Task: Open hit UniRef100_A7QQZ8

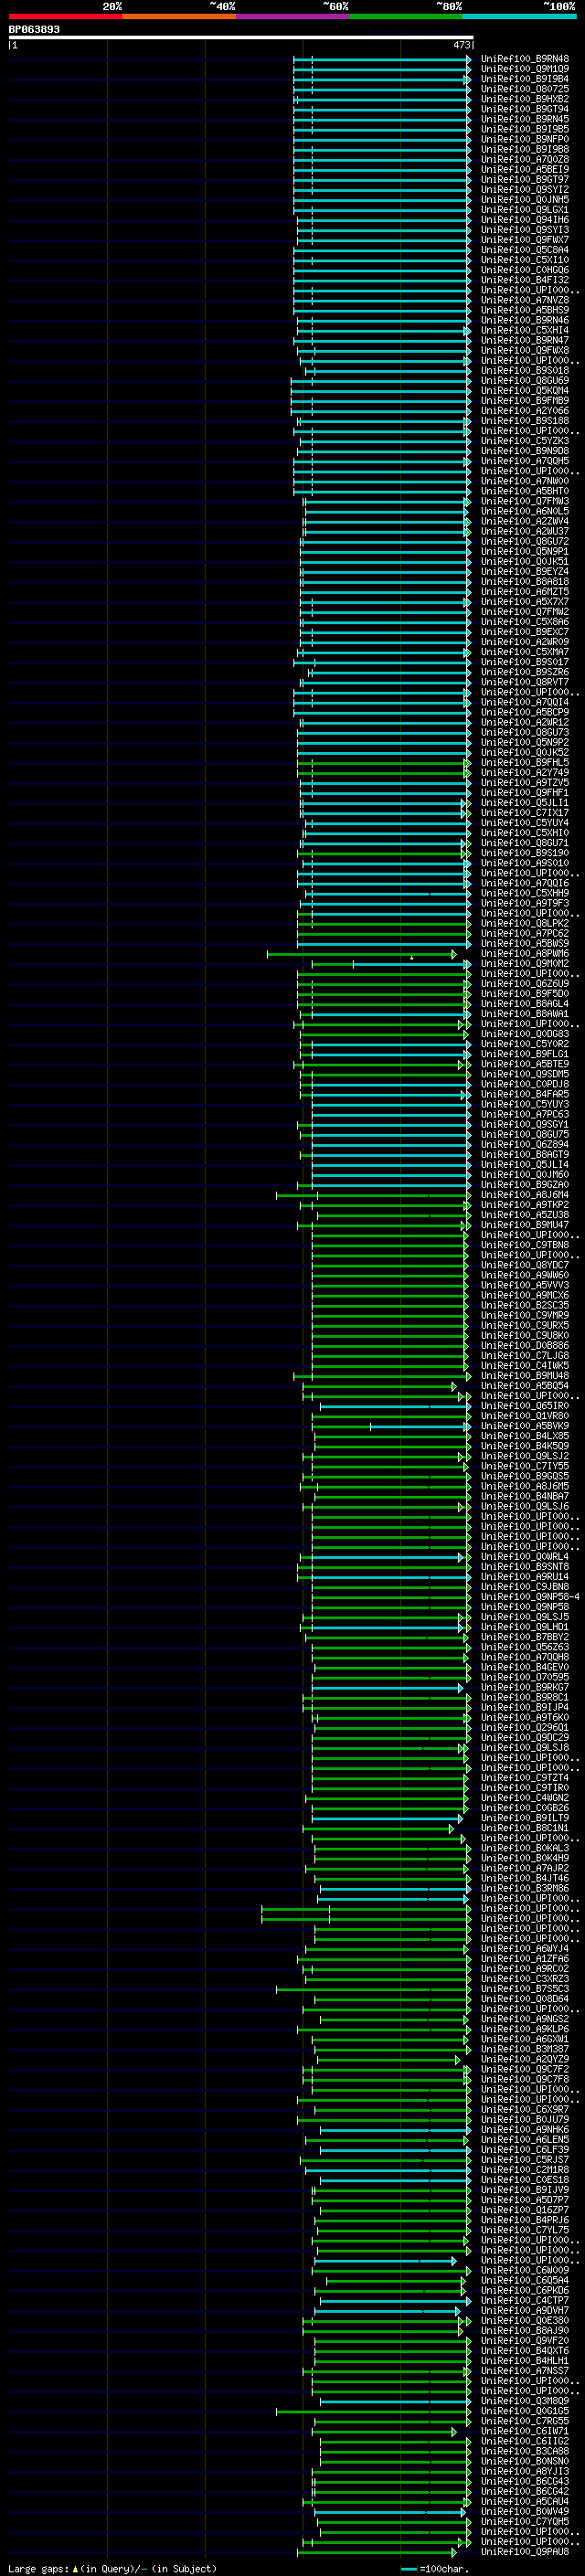Action: coord(525,159)
